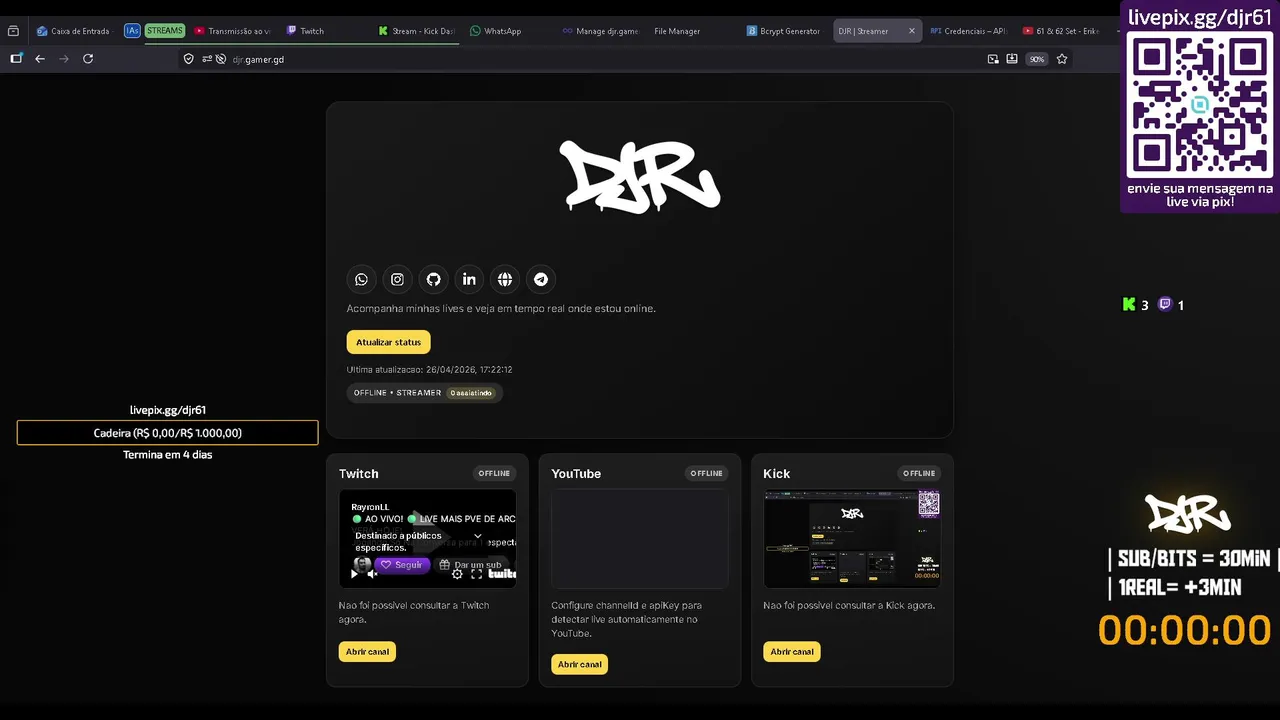
Task: Open the LinkedIn social icon
Action: coord(469,280)
